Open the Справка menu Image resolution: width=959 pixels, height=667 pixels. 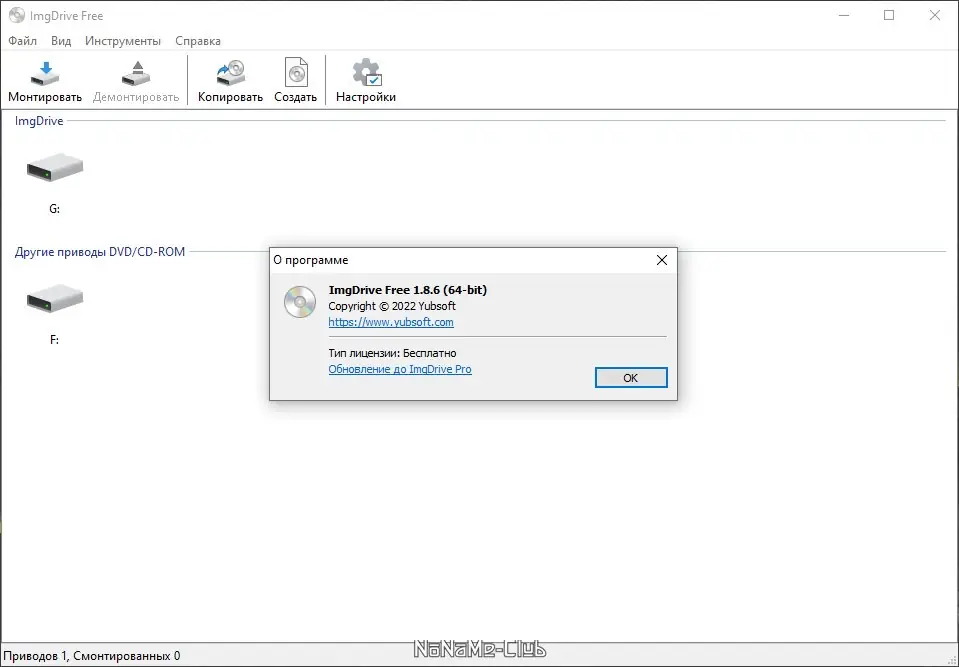[x=198, y=41]
